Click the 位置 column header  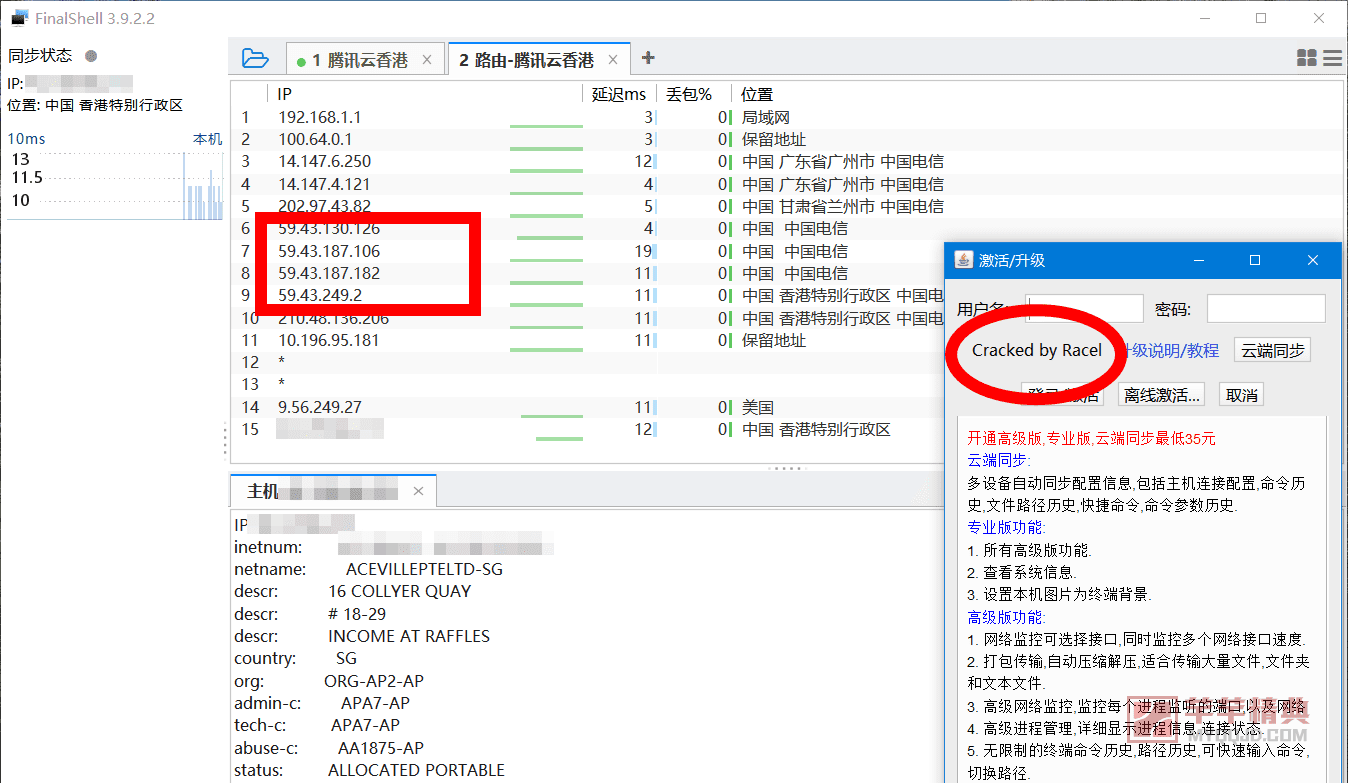[x=757, y=94]
